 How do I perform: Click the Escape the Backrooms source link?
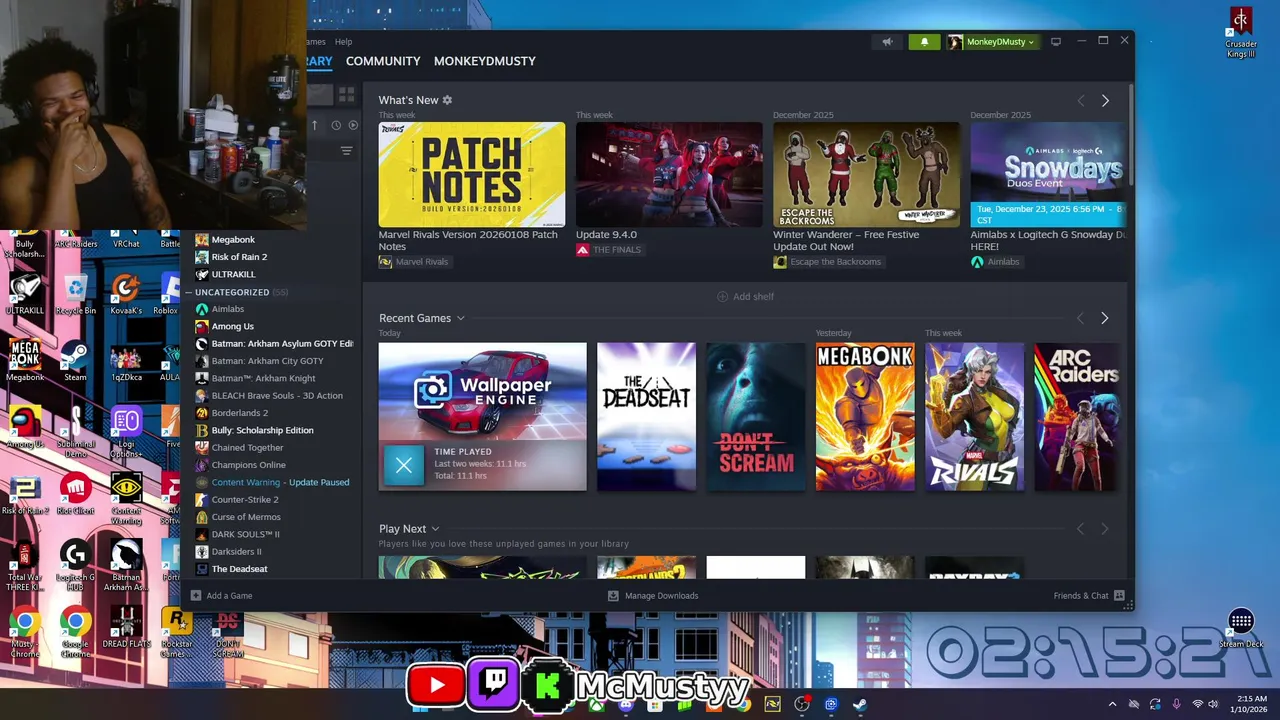pyautogui.click(x=828, y=262)
